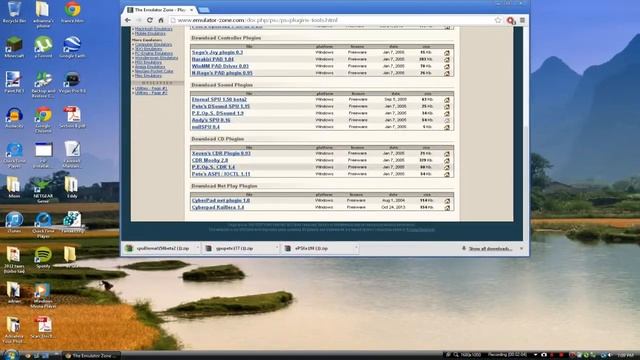The width and height of the screenshot is (640, 360).
Task: Open Cyberpad Kaillera 1.4 link
Action: tap(218, 207)
